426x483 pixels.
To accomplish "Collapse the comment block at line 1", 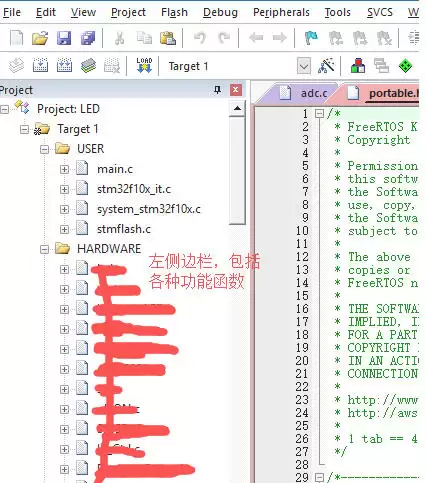I will 319,114.
